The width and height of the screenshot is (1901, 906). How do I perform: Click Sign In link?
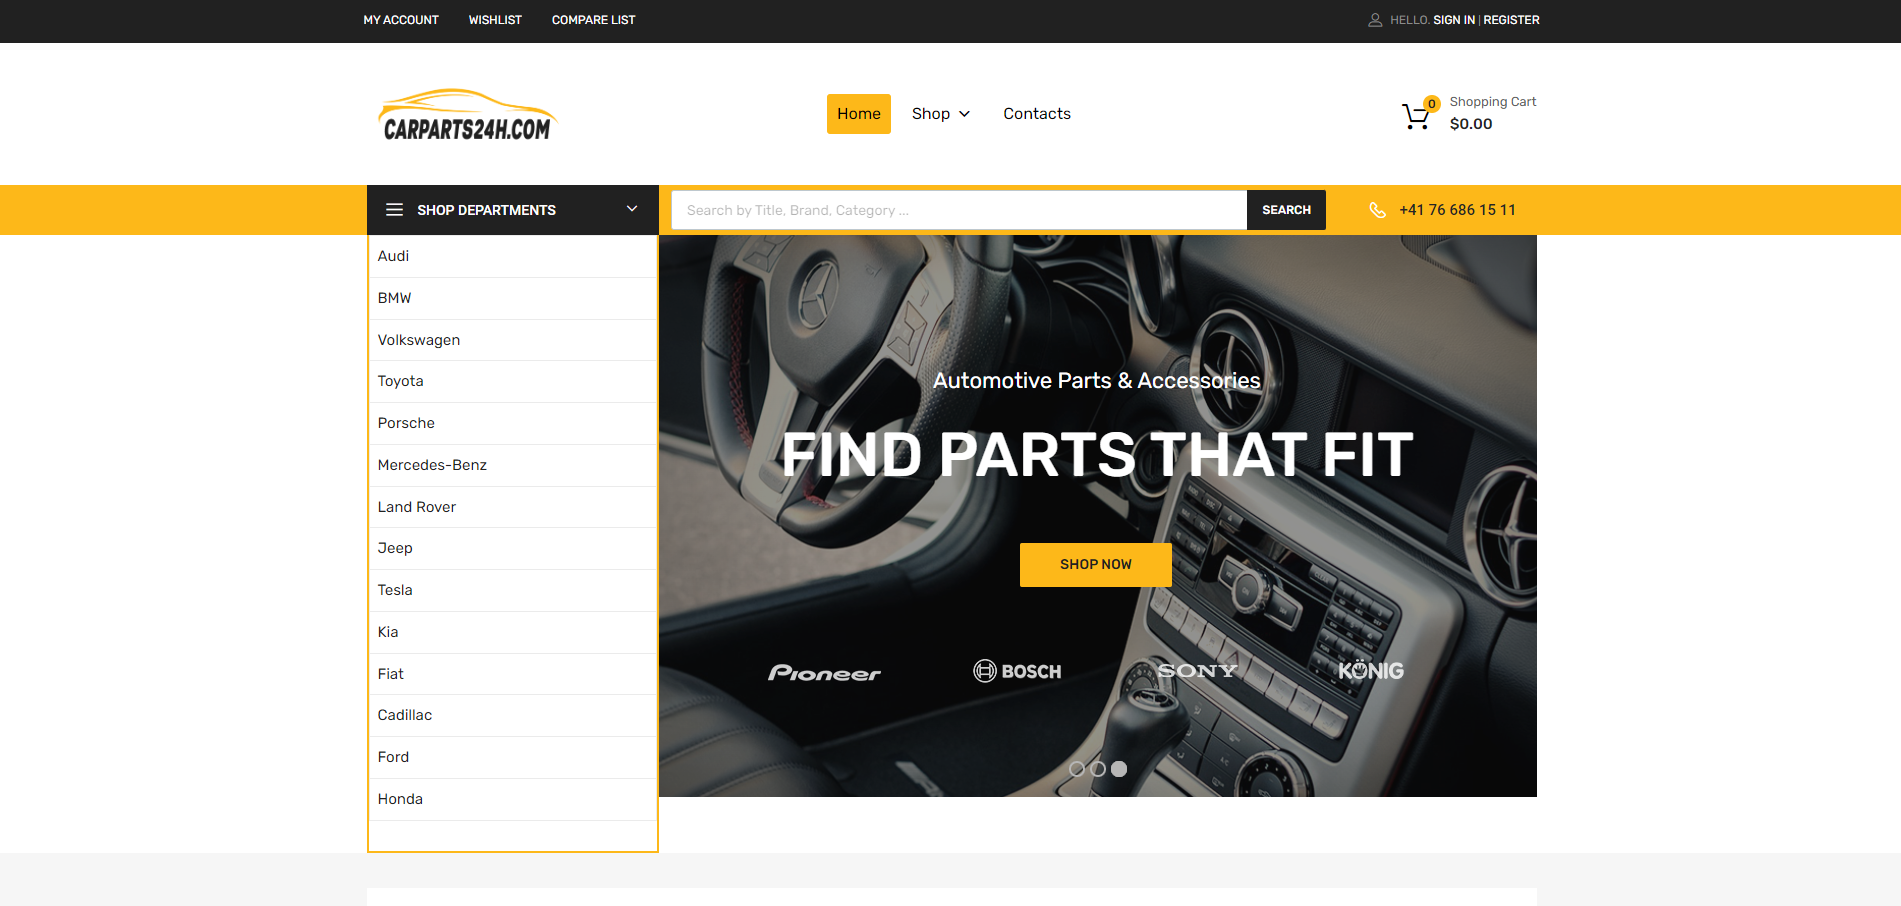(x=1454, y=20)
